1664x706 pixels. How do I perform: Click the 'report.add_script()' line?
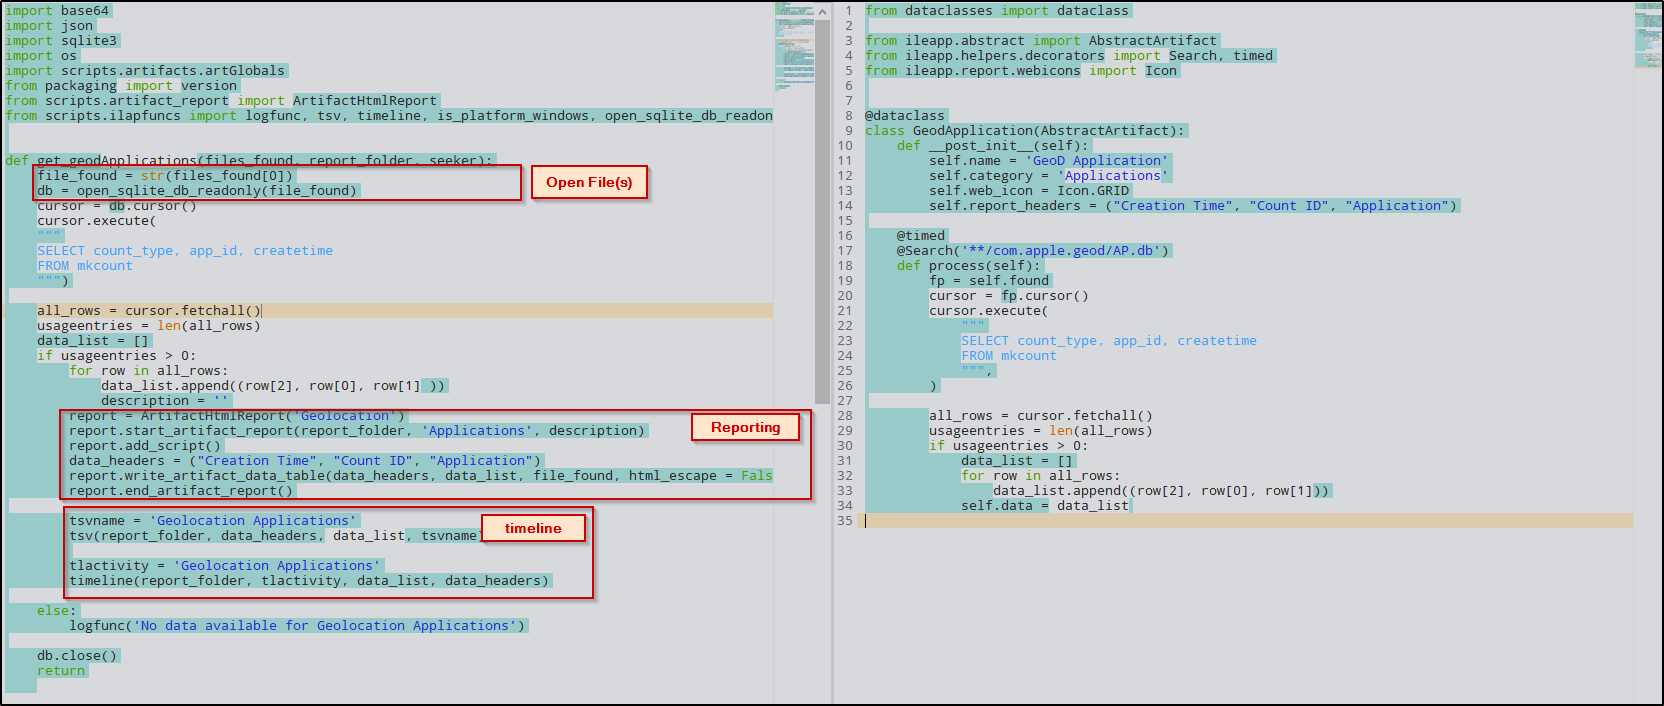click(x=145, y=446)
